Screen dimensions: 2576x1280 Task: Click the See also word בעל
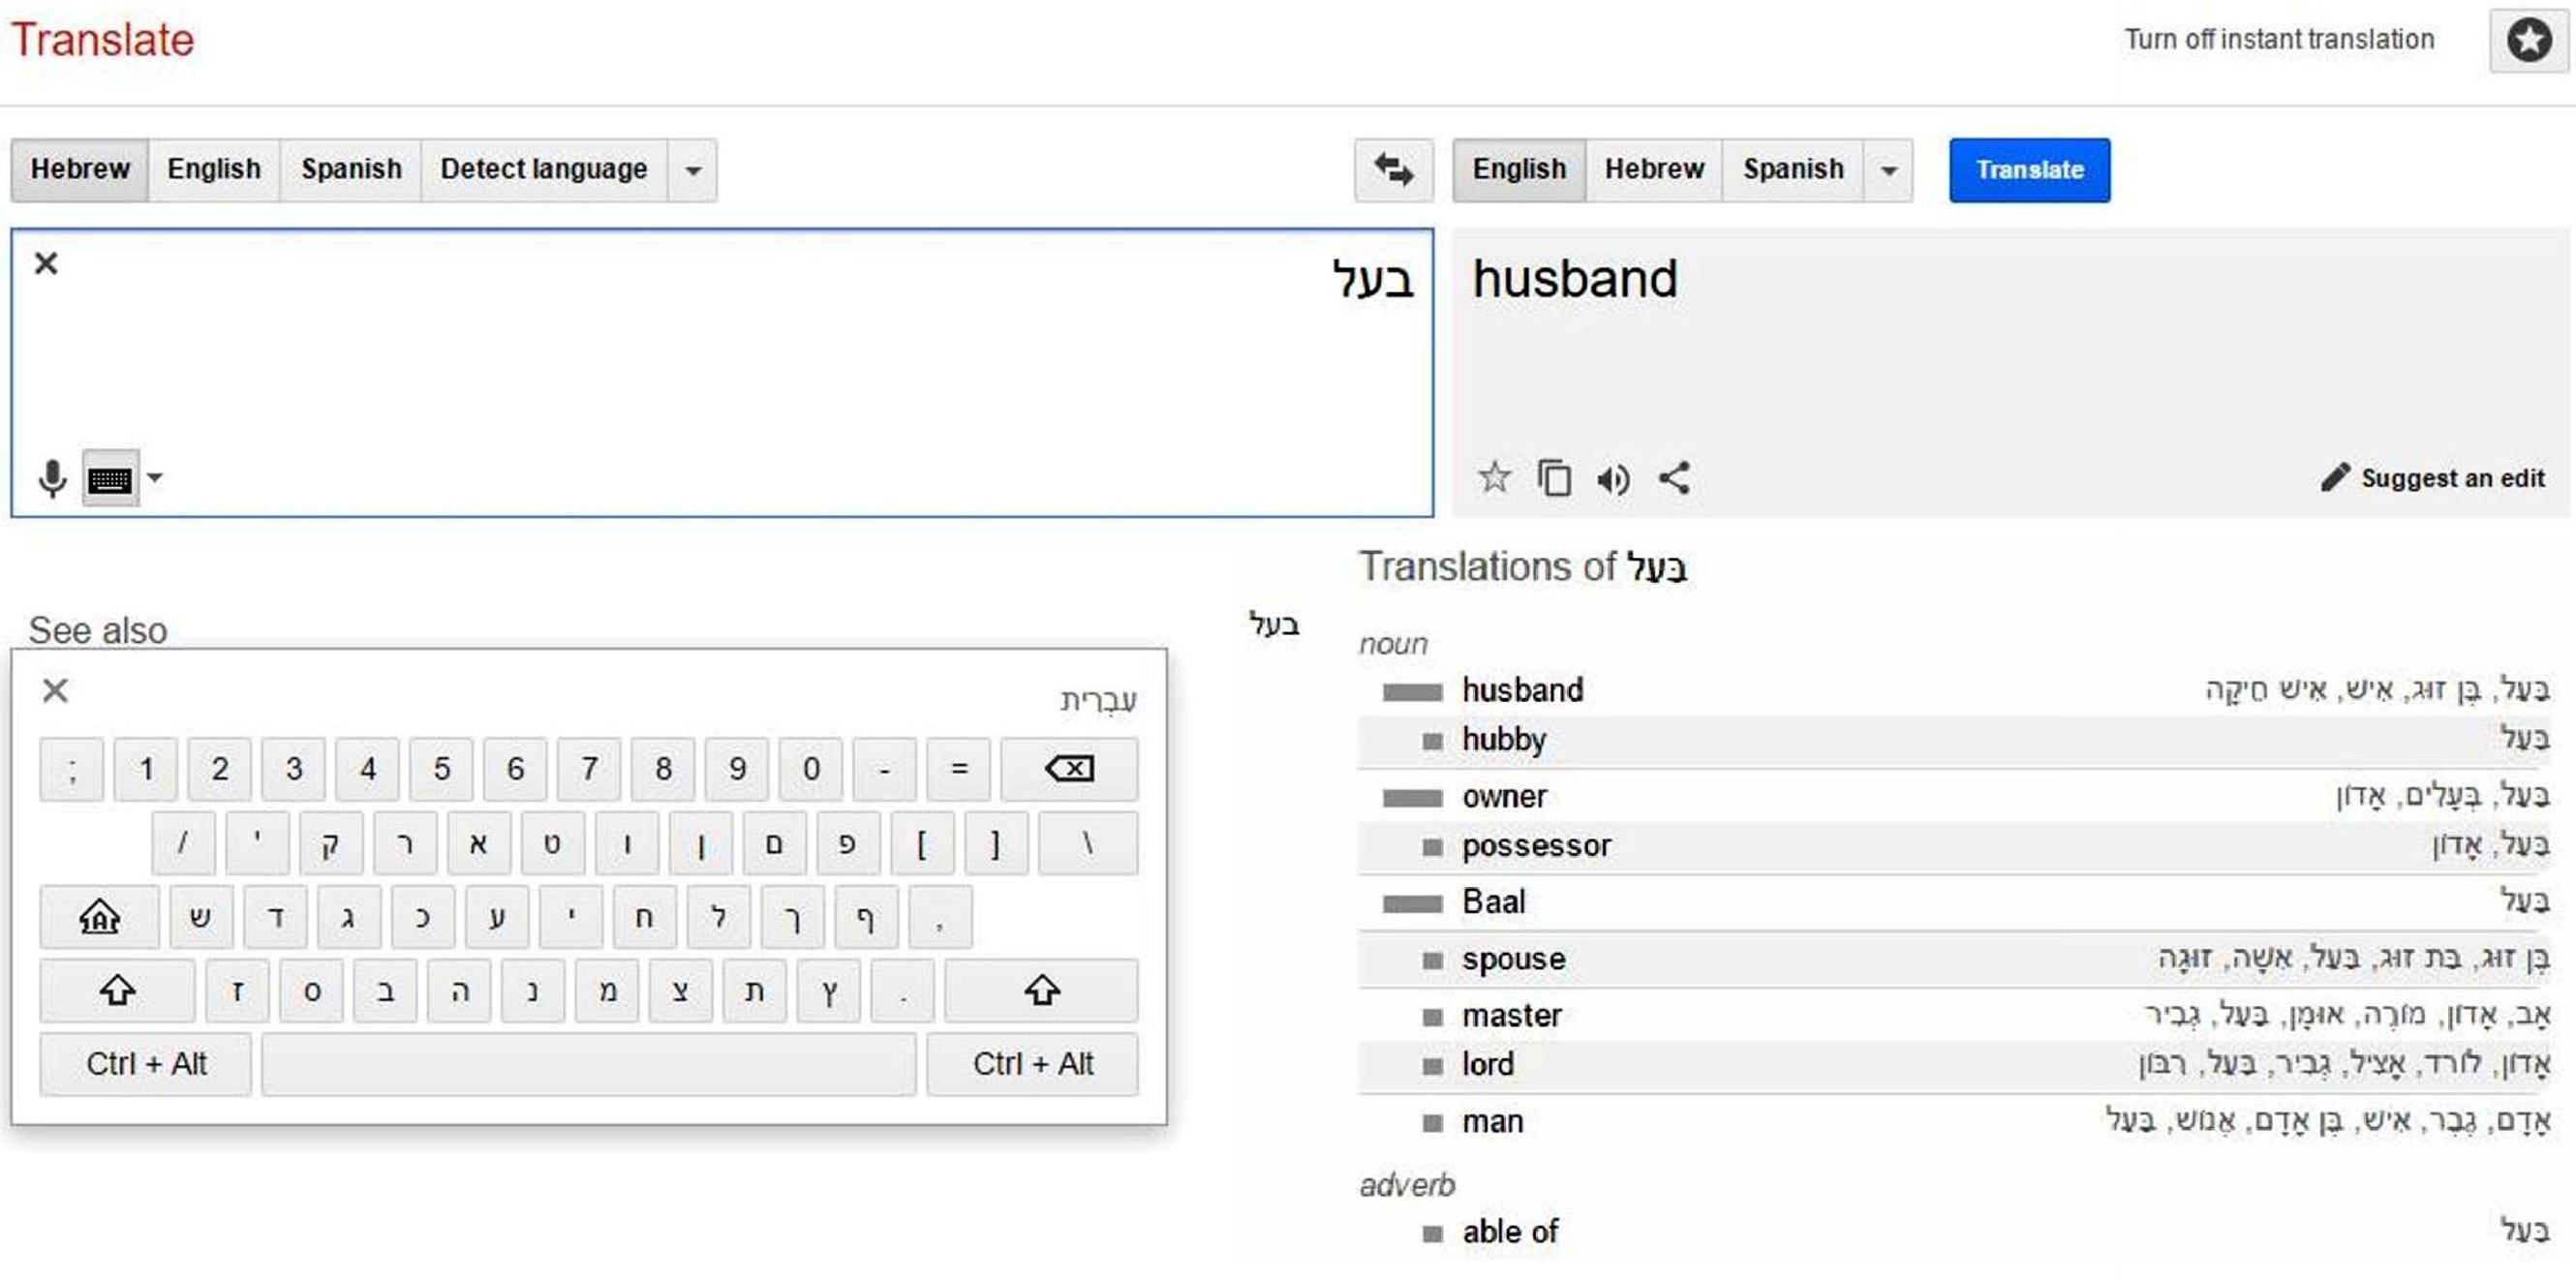[x=1273, y=625]
